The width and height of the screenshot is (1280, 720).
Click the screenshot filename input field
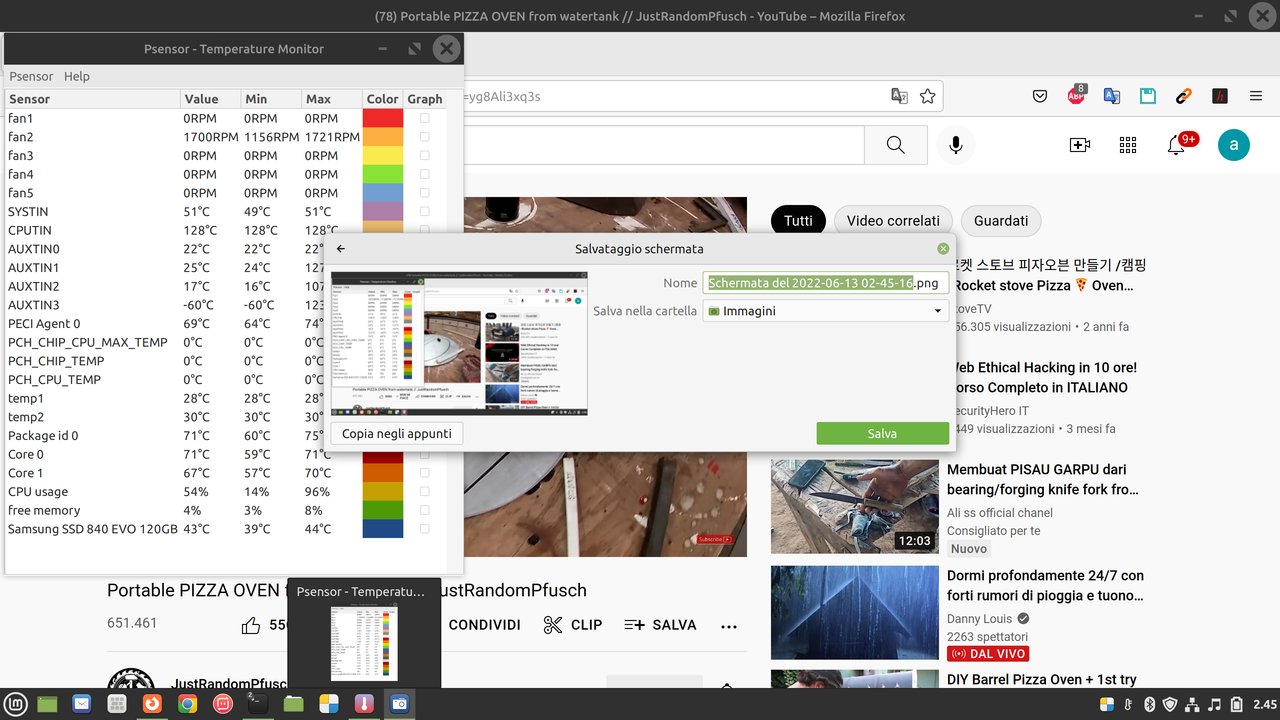tap(825, 283)
